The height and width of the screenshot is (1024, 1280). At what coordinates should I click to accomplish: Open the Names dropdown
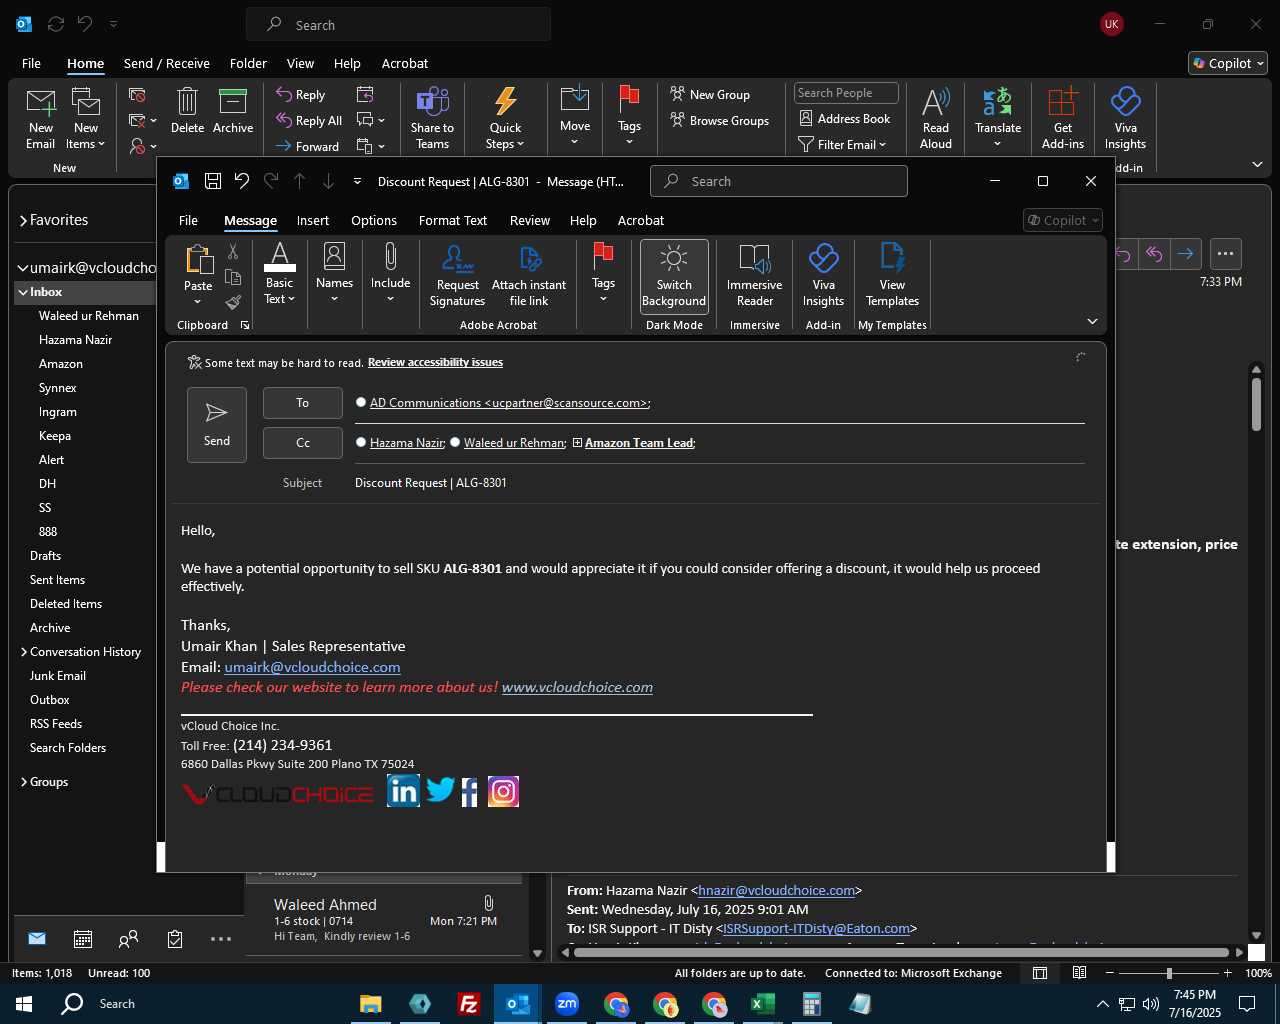point(334,273)
